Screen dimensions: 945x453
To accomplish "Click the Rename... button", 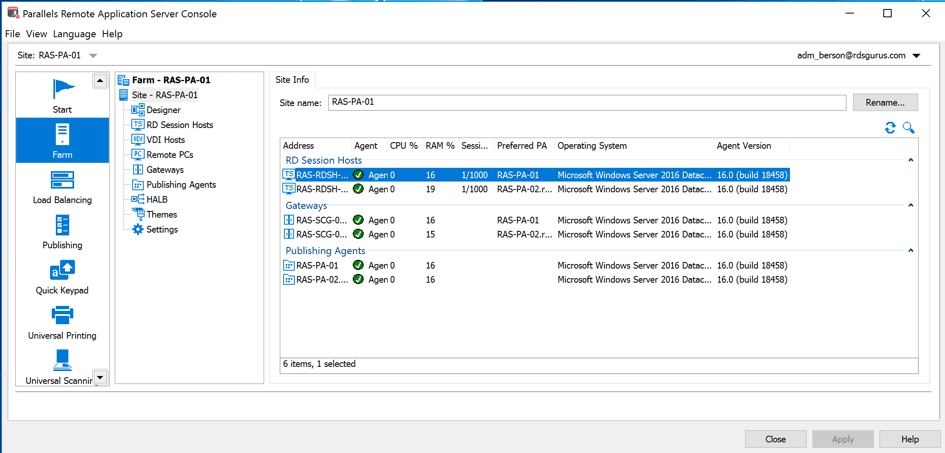I will [885, 102].
